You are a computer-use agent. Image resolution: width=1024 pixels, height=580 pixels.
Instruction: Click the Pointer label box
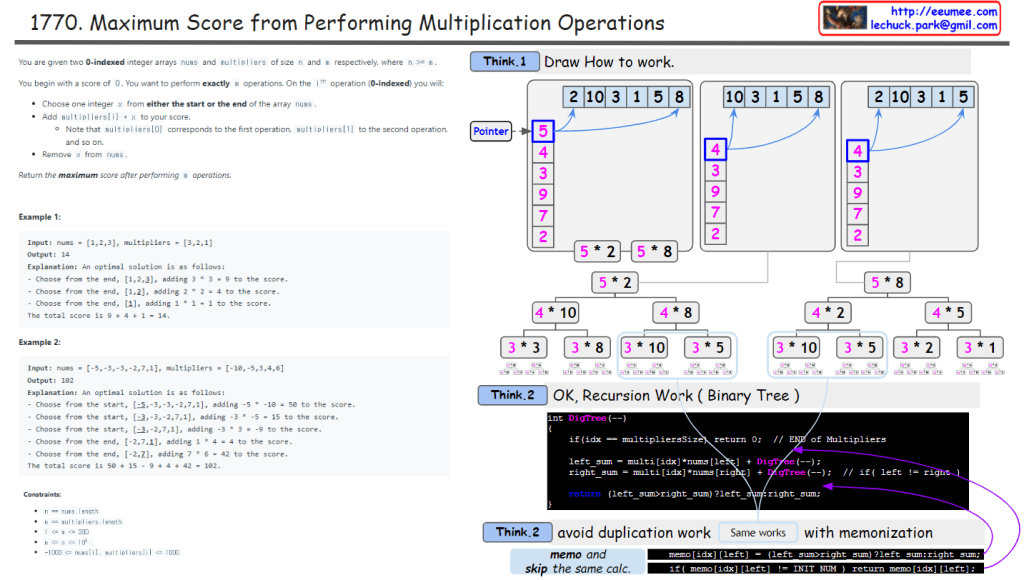click(490, 131)
